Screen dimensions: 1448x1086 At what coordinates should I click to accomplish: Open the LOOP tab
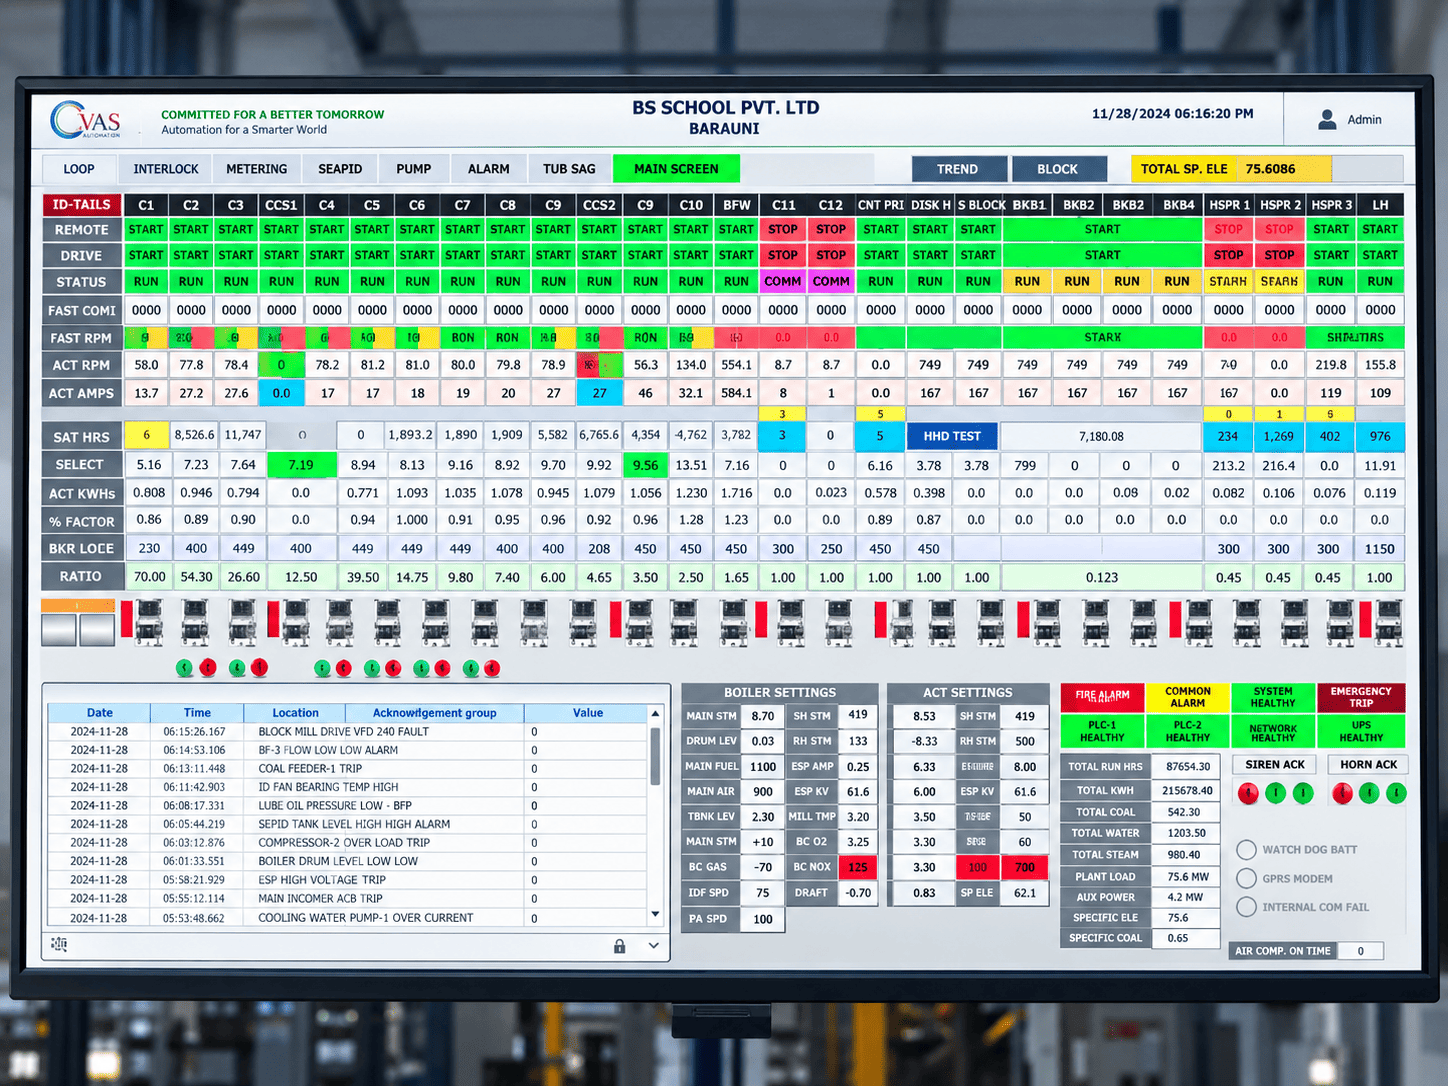coord(79,169)
